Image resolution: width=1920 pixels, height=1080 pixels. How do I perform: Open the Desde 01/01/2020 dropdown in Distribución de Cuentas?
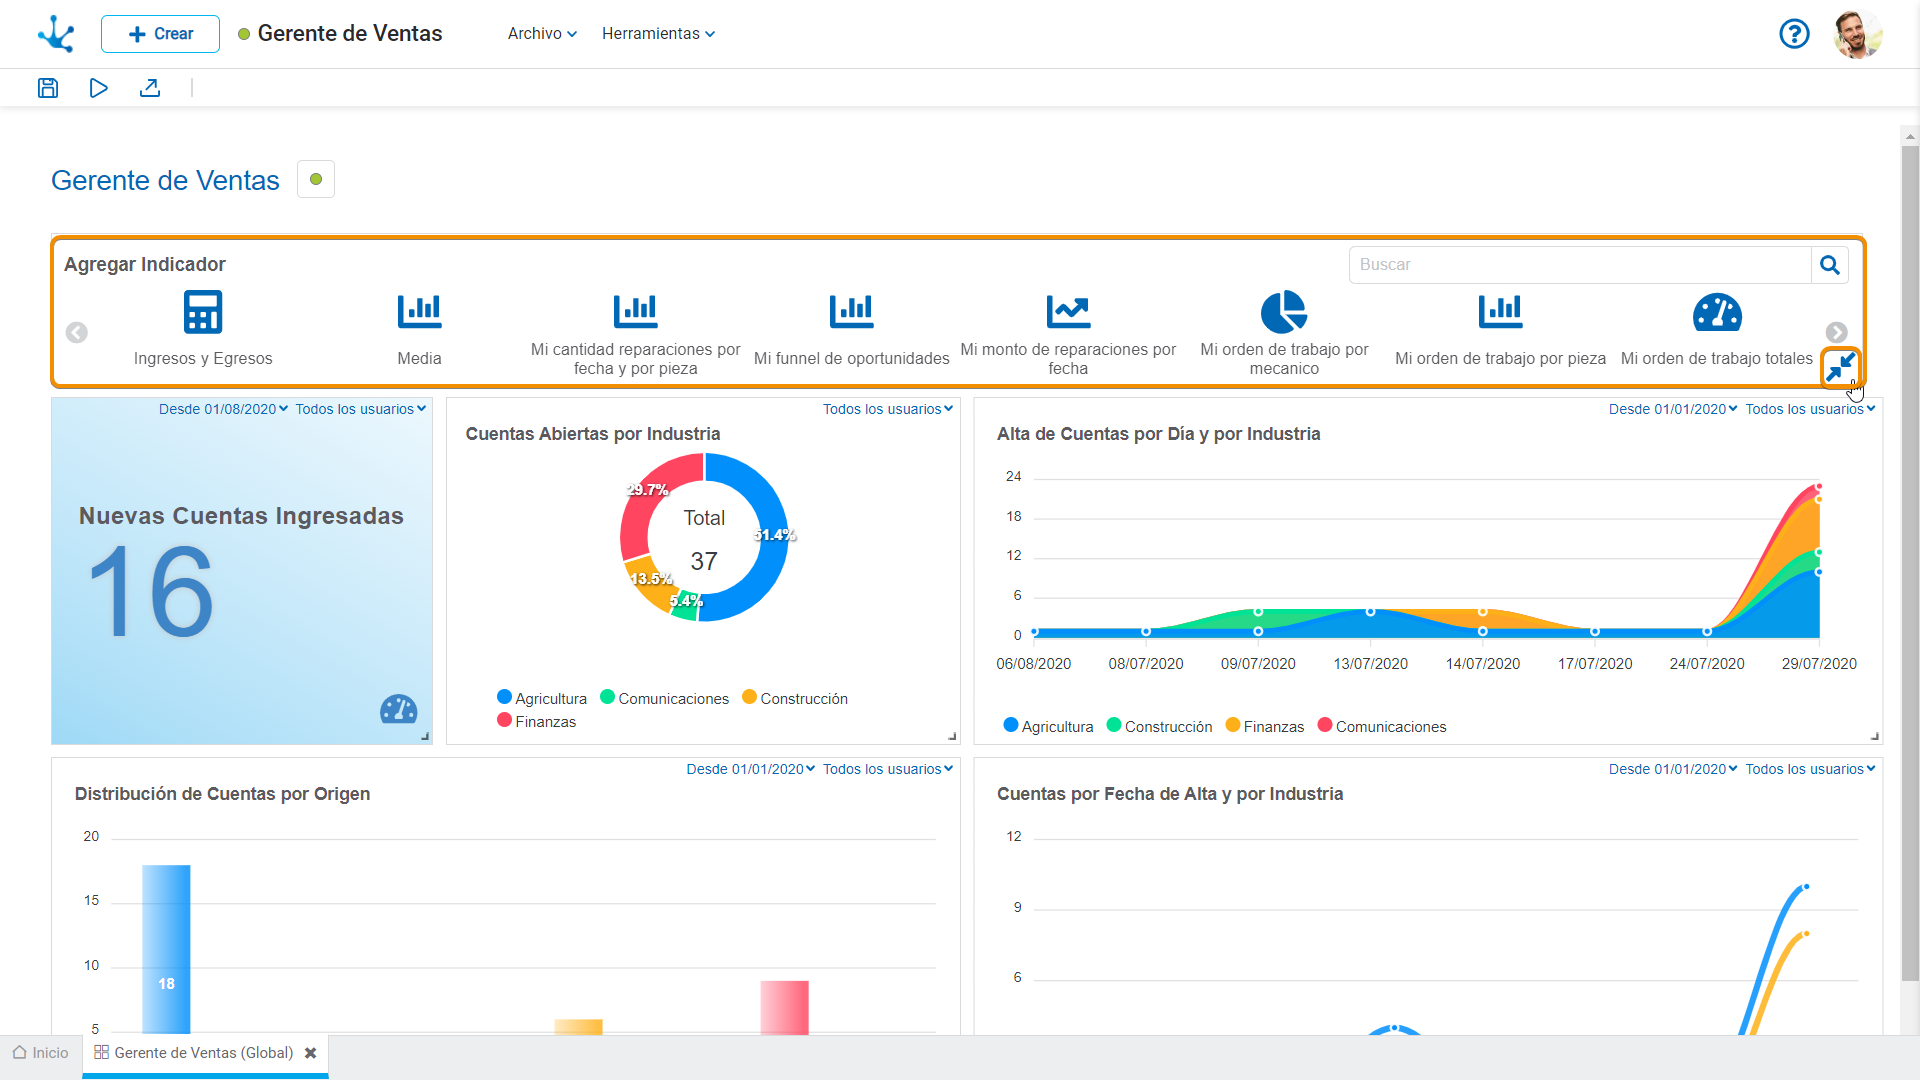coord(750,769)
